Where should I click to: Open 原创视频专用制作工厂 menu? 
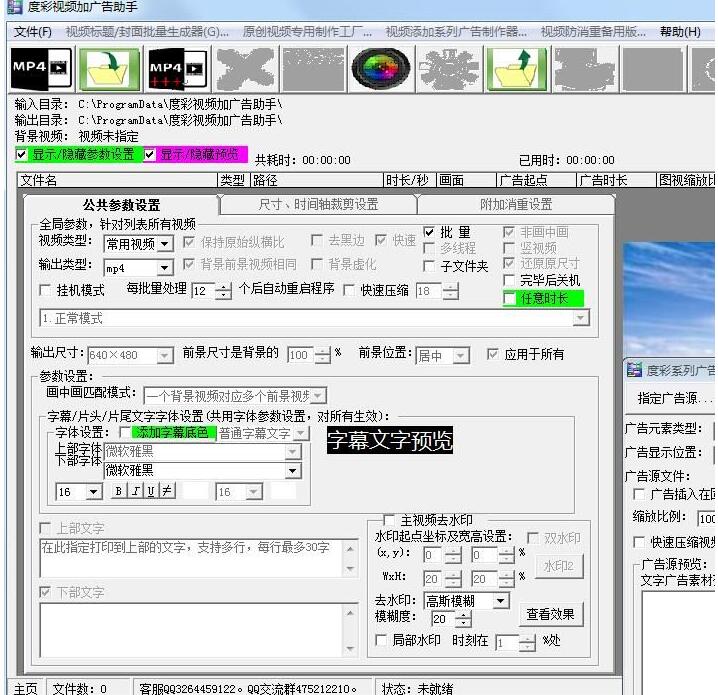coord(307,32)
